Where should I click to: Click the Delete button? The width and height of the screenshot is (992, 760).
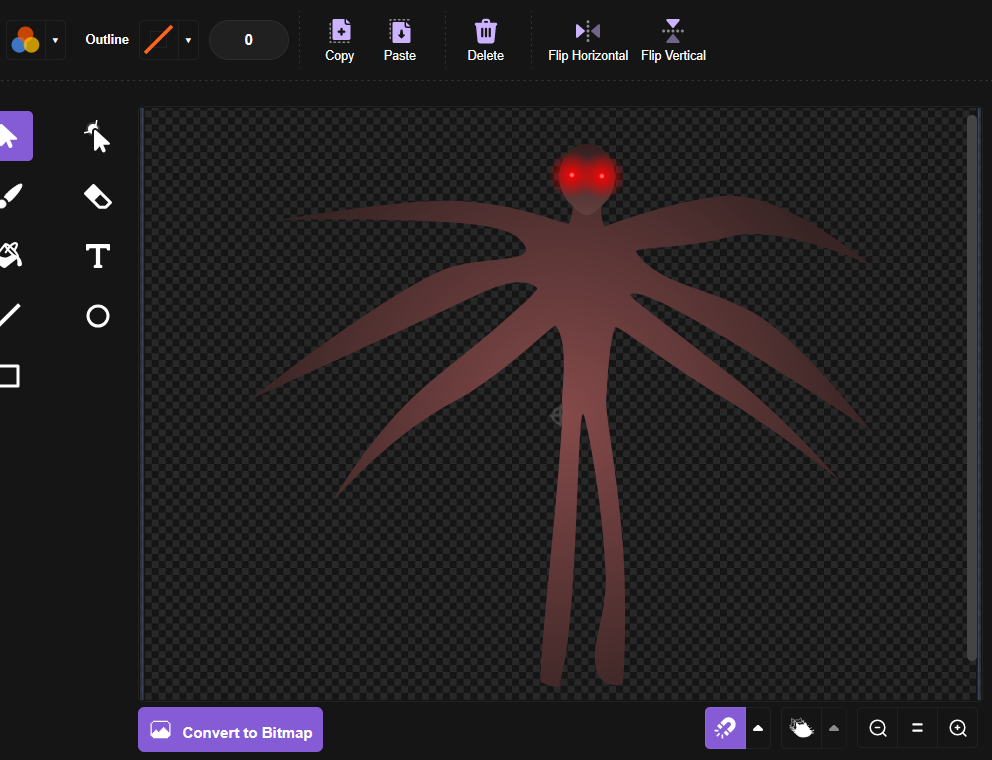pos(485,40)
